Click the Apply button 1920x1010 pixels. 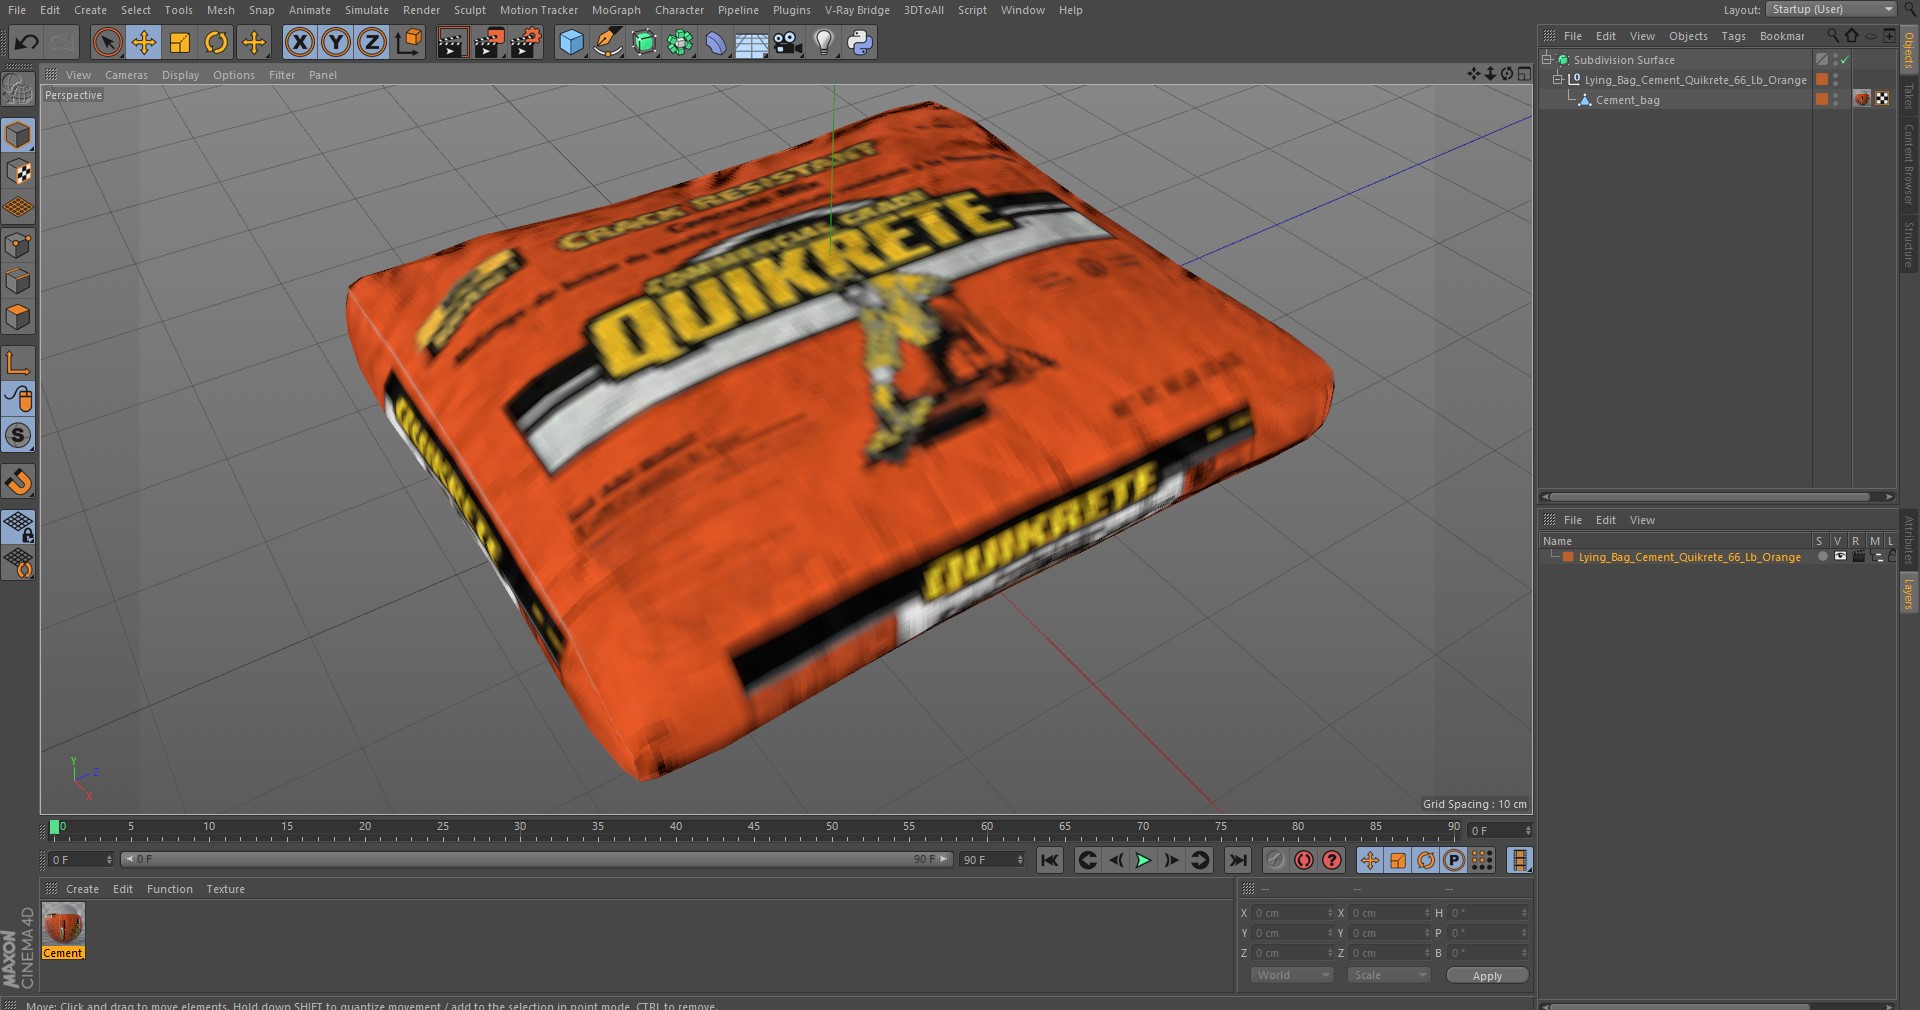(x=1487, y=976)
